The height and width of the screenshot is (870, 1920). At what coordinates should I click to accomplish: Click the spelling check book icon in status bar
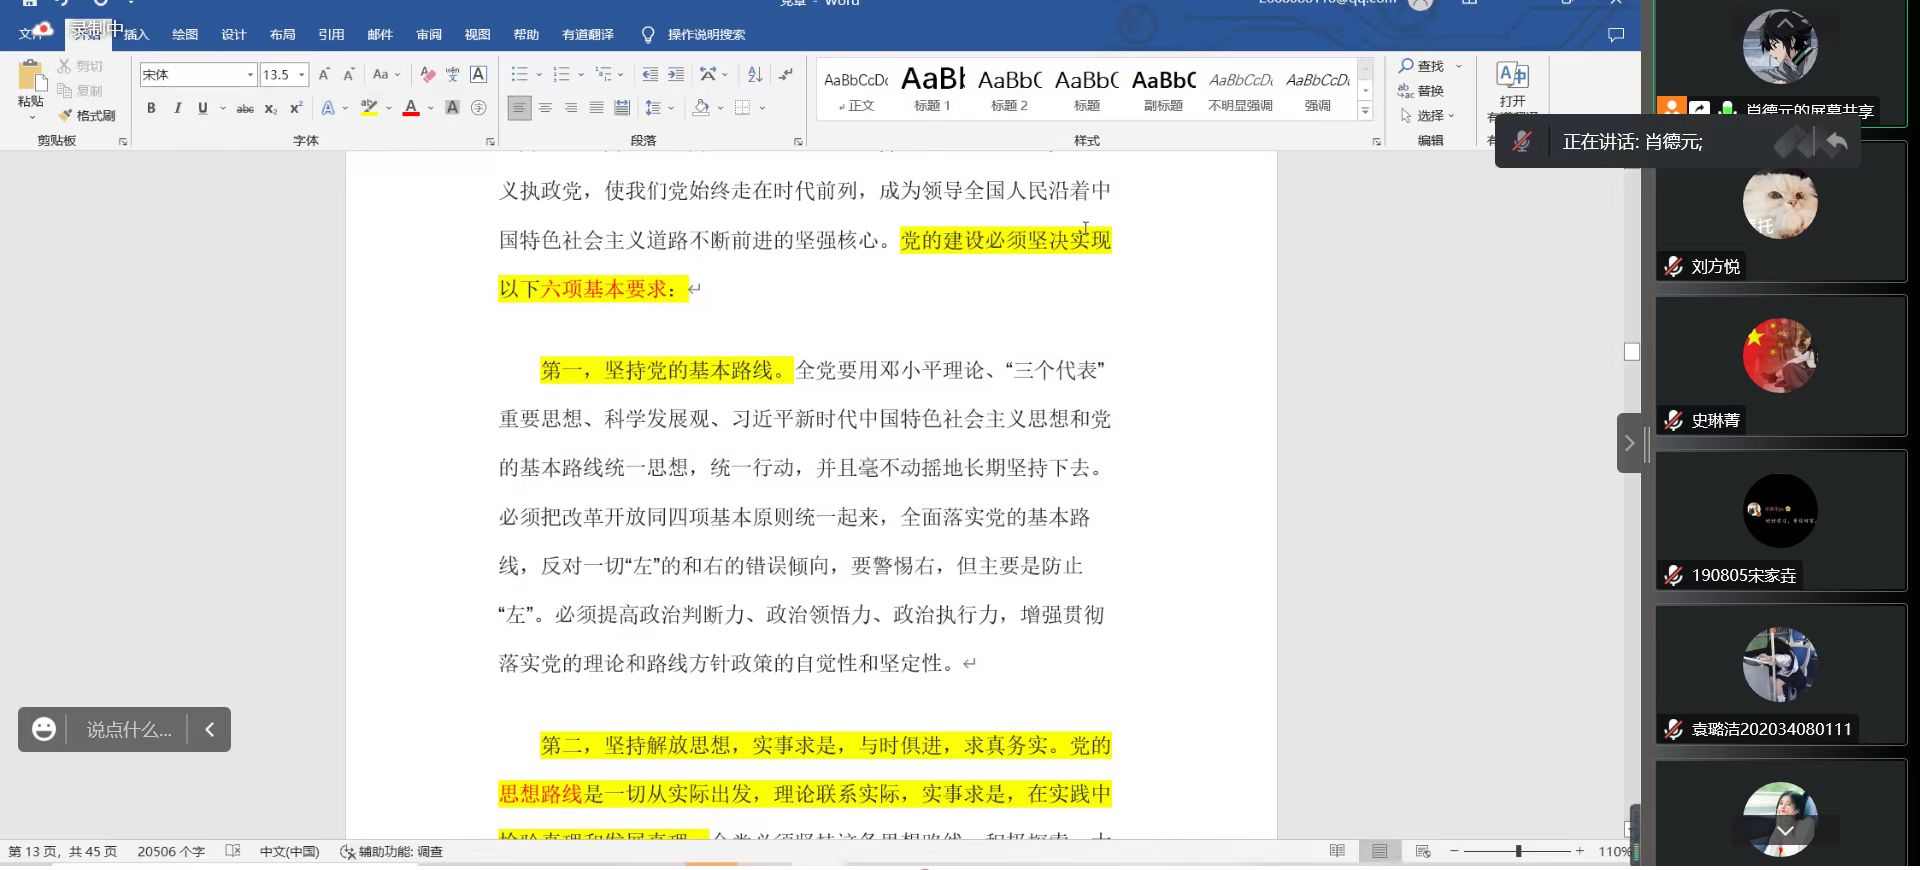tap(233, 851)
